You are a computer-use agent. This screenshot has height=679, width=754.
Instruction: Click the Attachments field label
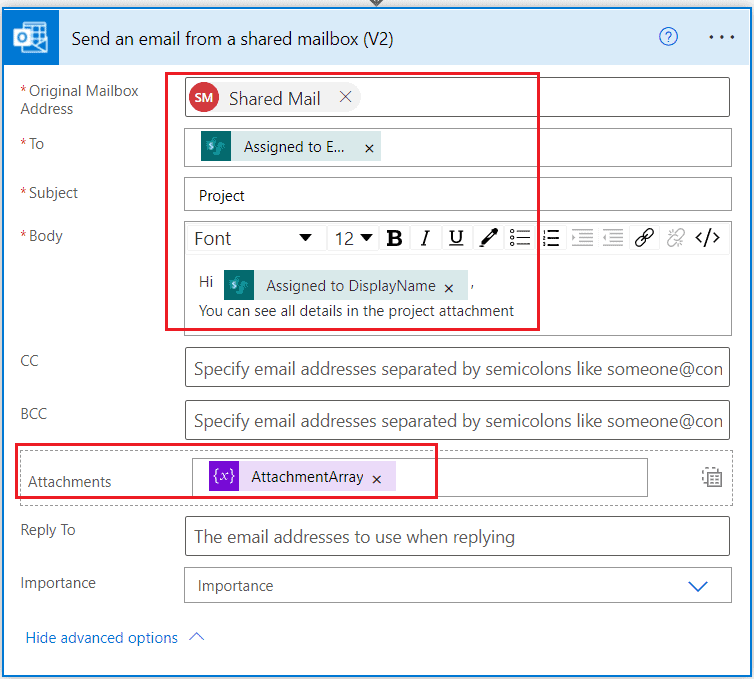pos(69,481)
